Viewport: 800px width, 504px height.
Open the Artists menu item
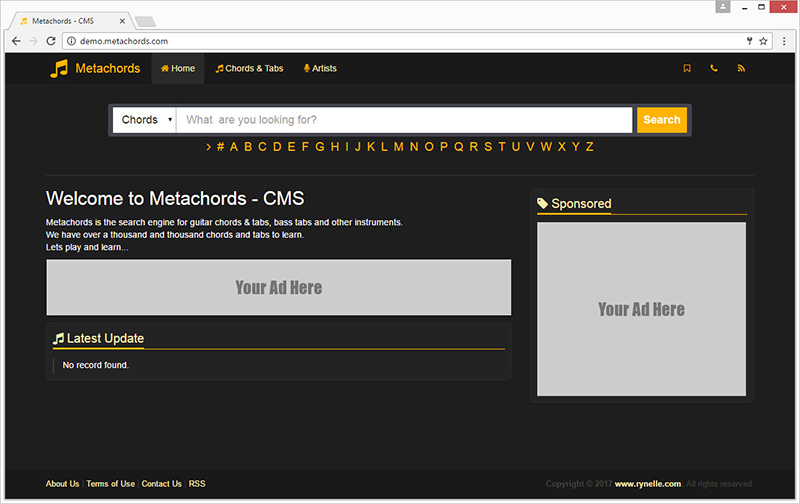click(x=320, y=68)
